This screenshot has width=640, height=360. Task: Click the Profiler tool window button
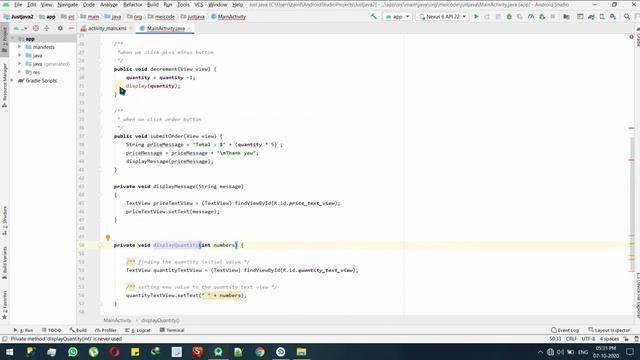(x=106, y=330)
